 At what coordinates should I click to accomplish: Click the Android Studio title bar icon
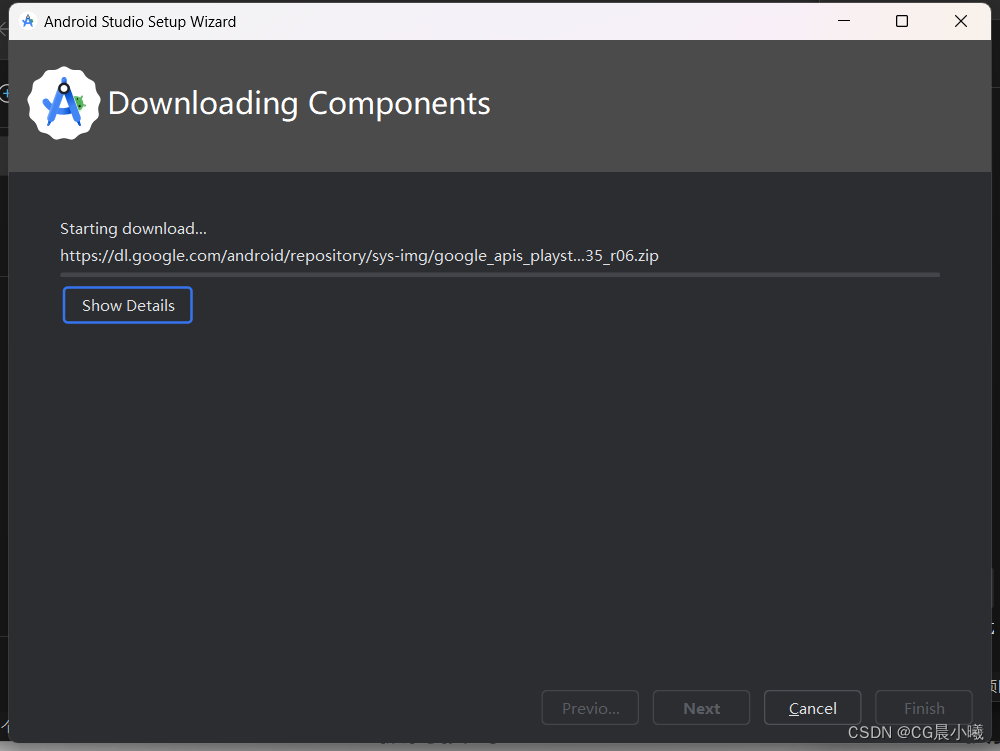click(28, 21)
